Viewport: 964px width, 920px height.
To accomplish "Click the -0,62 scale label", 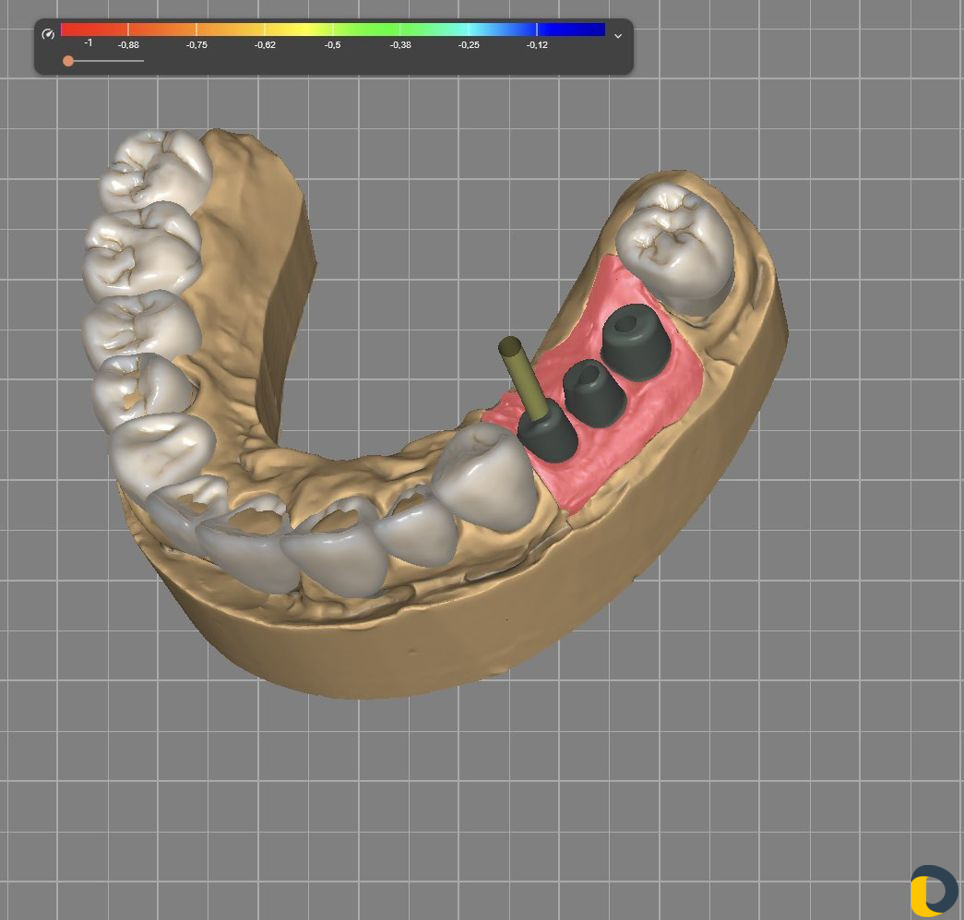I will pyautogui.click(x=265, y=45).
